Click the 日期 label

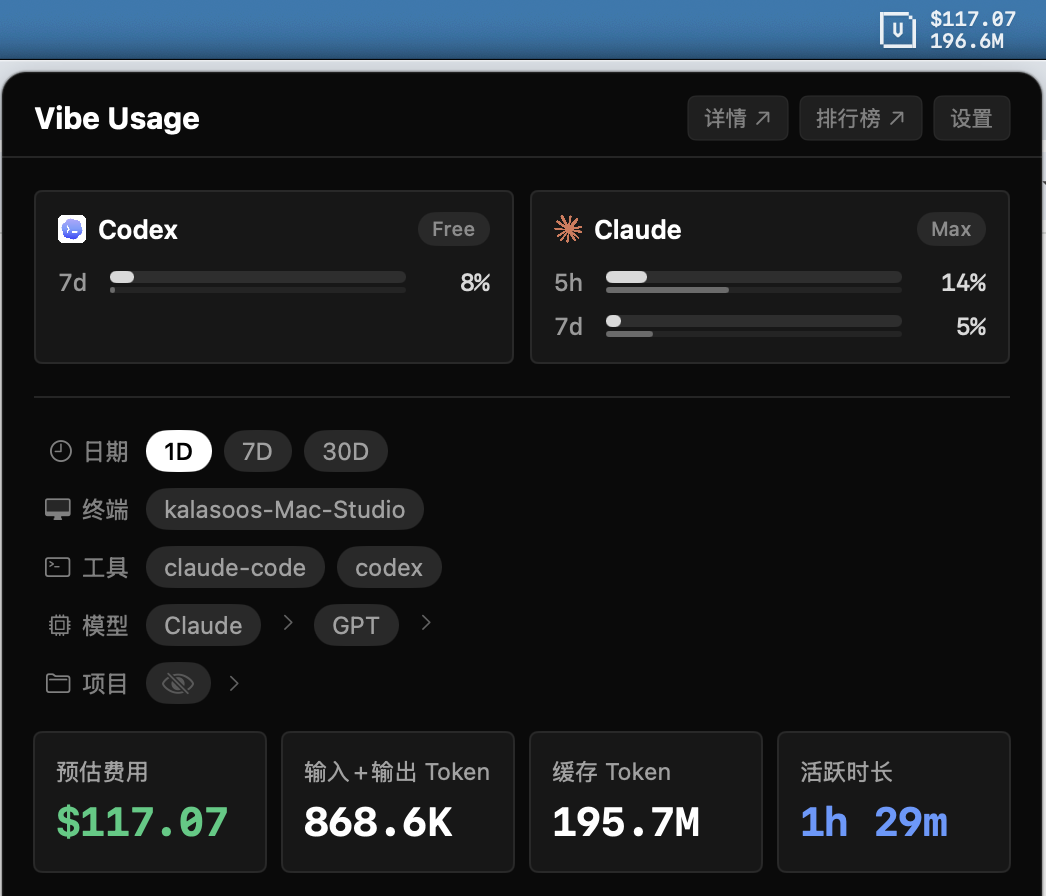point(105,452)
